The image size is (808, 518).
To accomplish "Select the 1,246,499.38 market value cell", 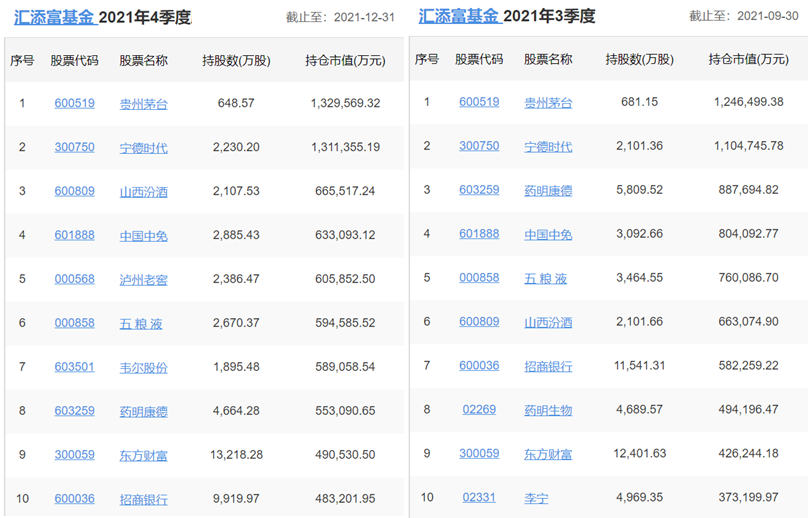I will click(749, 102).
